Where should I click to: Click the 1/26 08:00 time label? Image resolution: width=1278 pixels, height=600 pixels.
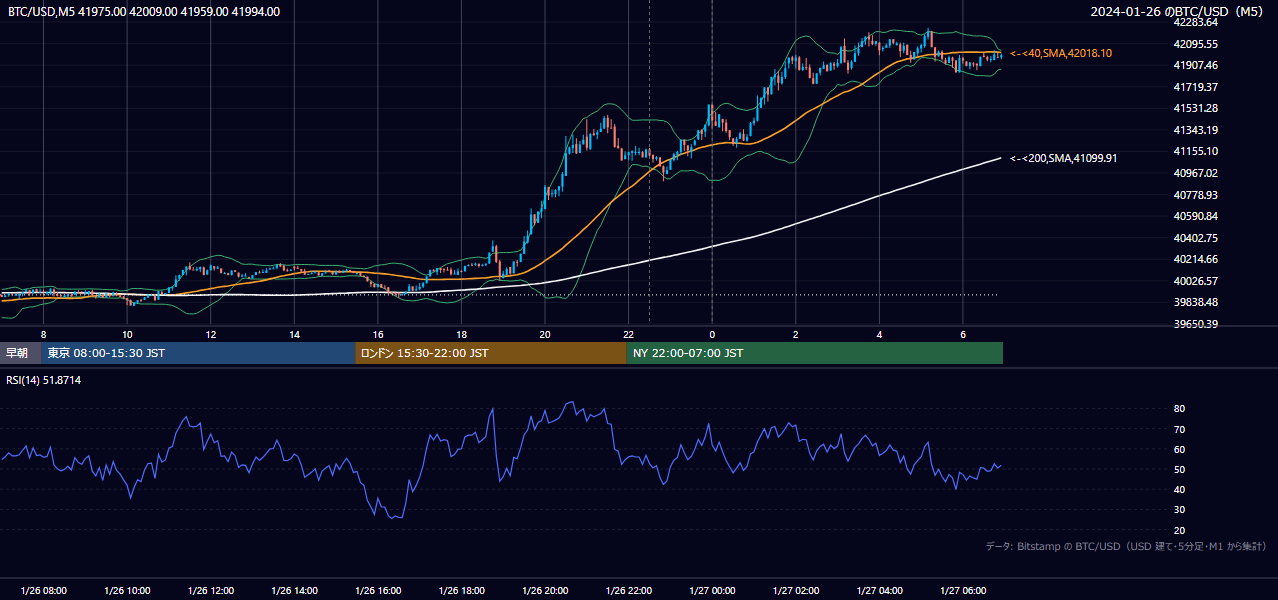43,591
